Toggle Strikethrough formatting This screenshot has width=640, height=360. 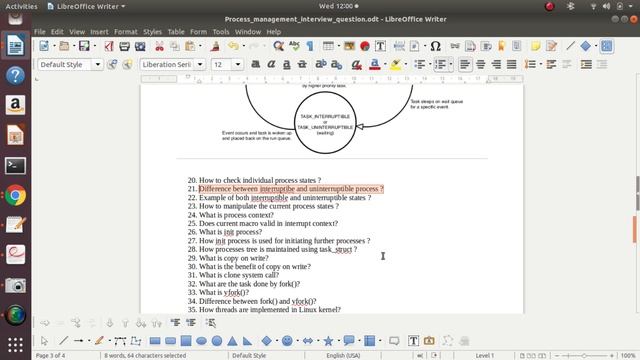[302, 64]
